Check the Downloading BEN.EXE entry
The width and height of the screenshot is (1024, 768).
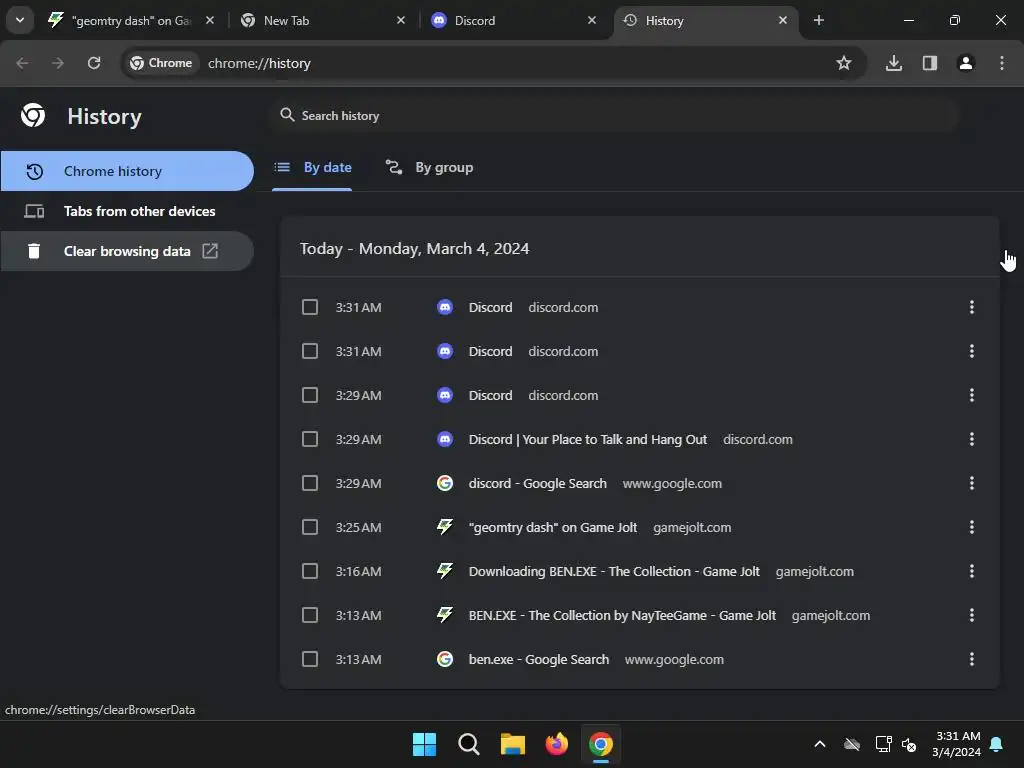point(310,571)
